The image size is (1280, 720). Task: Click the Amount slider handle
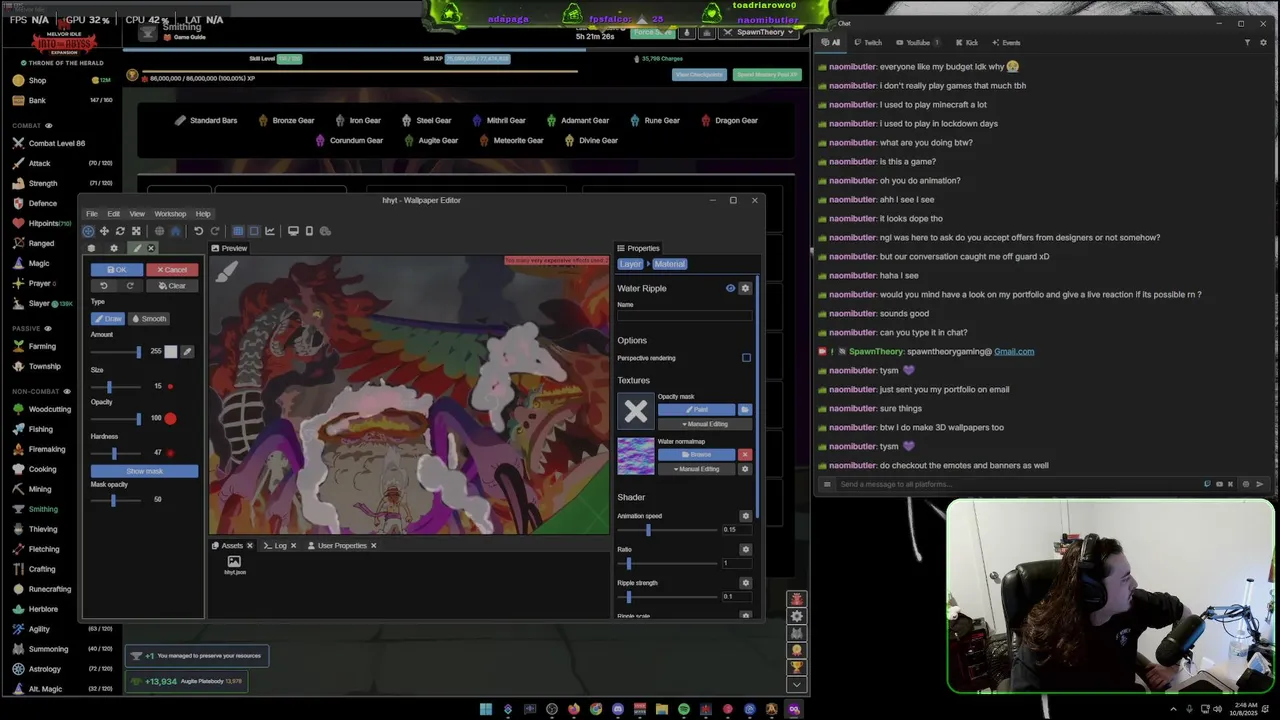pyautogui.click(x=139, y=352)
